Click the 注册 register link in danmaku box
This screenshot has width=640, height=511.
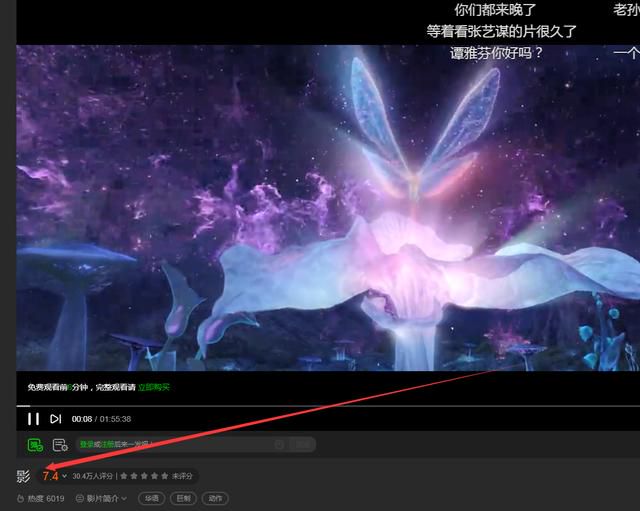coord(107,444)
